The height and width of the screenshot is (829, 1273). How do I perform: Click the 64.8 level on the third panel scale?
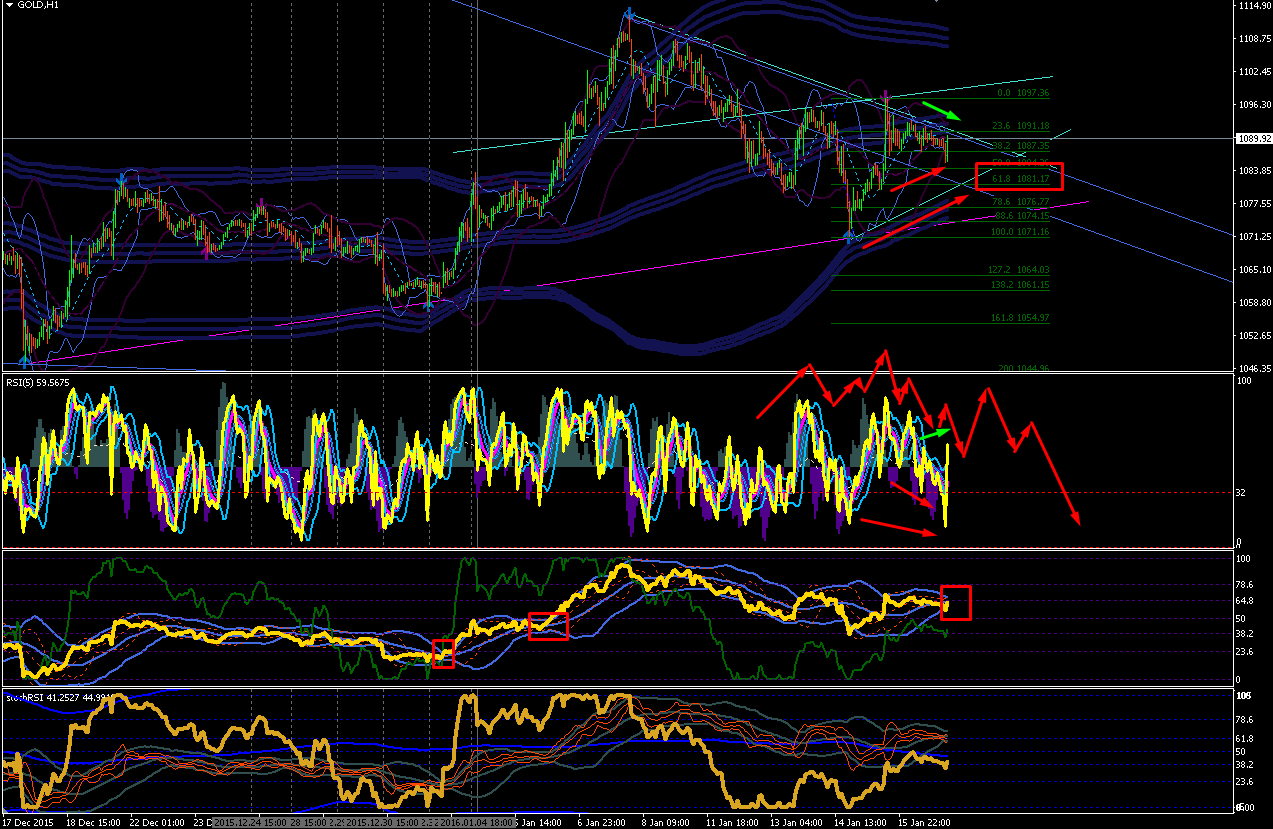(x=1245, y=600)
